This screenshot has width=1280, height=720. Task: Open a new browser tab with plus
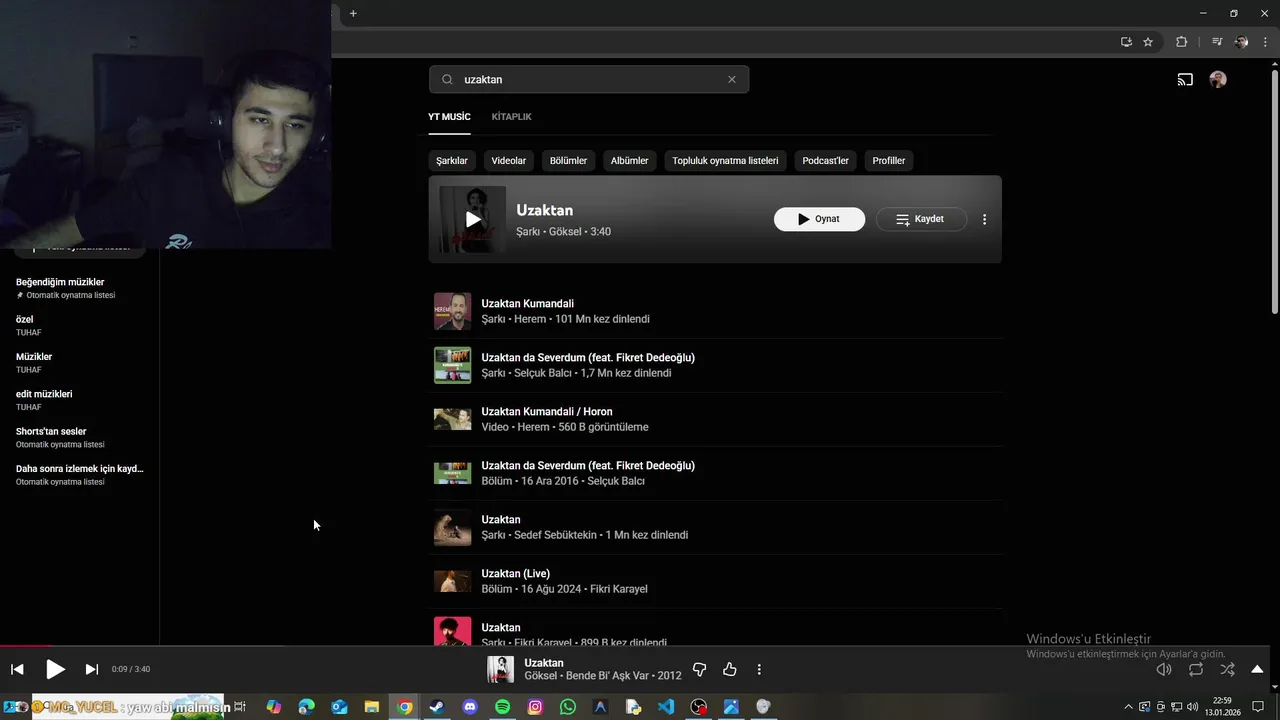(x=353, y=13)
